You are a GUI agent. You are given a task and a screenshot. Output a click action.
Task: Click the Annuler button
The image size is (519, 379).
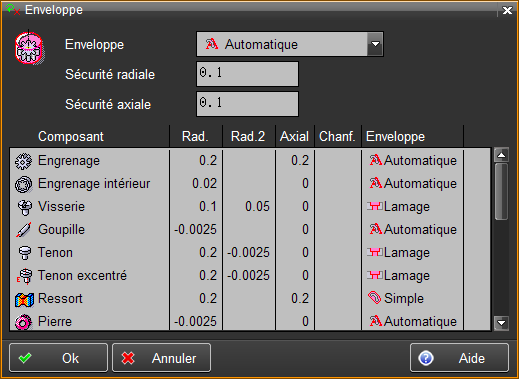click(161, 358)
